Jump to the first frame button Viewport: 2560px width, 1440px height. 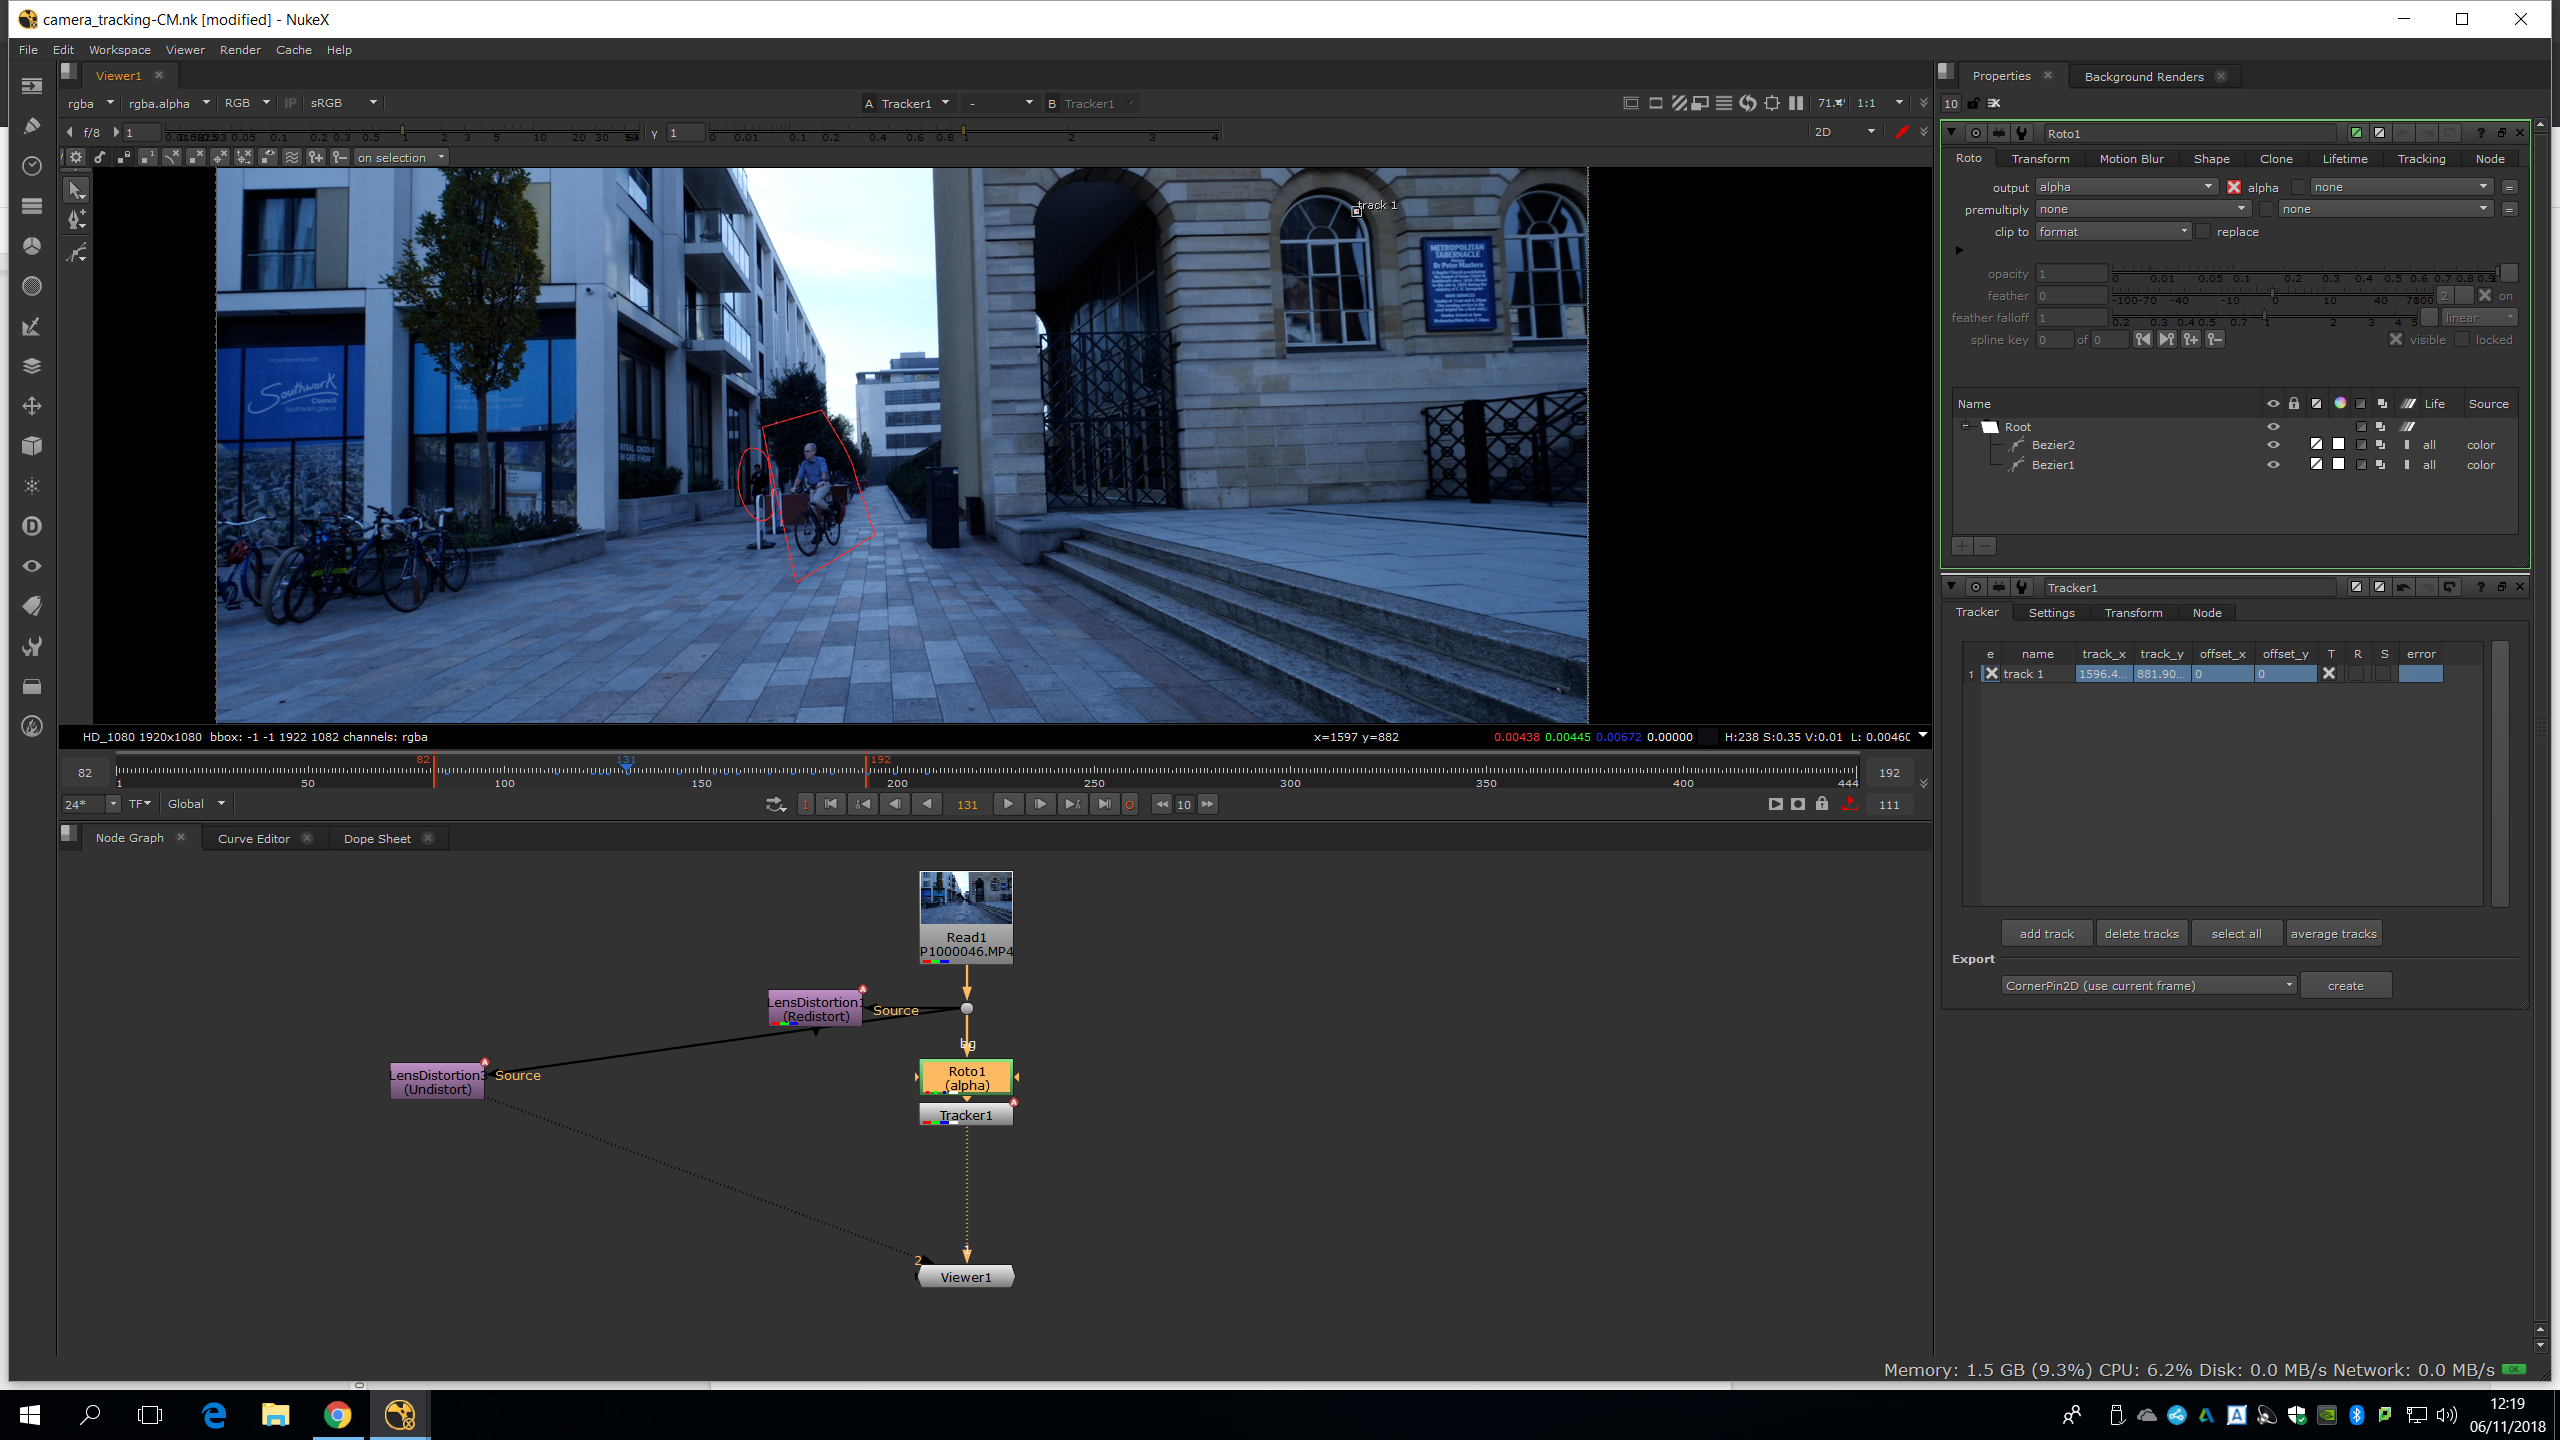[831, 804]
